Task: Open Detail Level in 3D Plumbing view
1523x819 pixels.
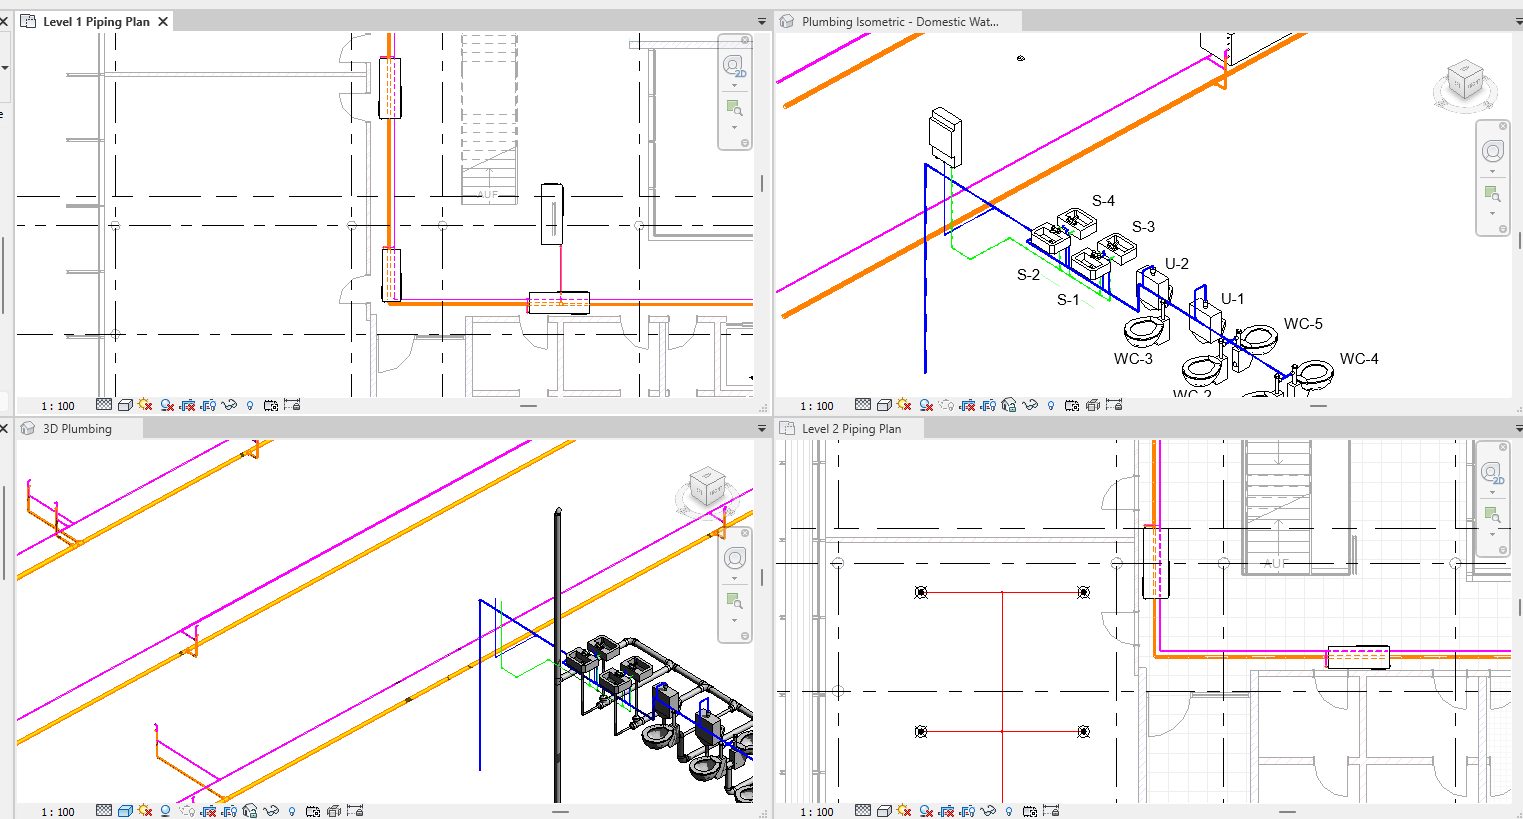Action: click(104, 811)
